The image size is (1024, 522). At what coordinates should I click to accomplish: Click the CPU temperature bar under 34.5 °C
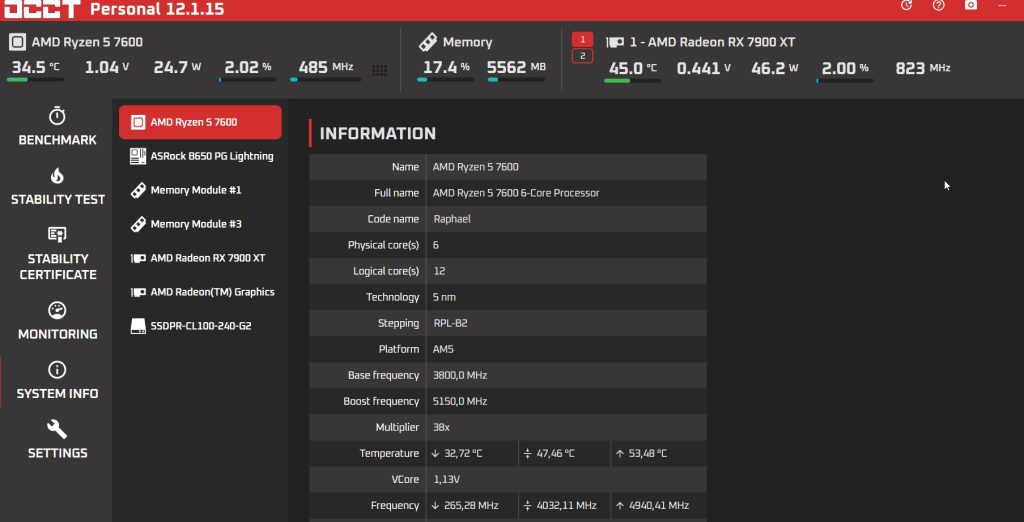coord(35,80)
